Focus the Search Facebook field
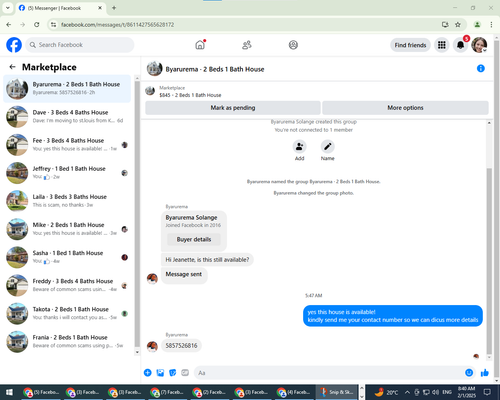The image size is (500, 400). [x=80, y=45]
